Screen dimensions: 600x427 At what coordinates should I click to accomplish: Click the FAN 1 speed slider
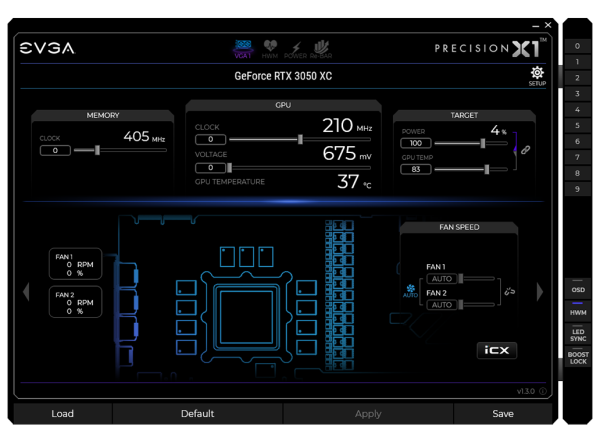point(477,279)
